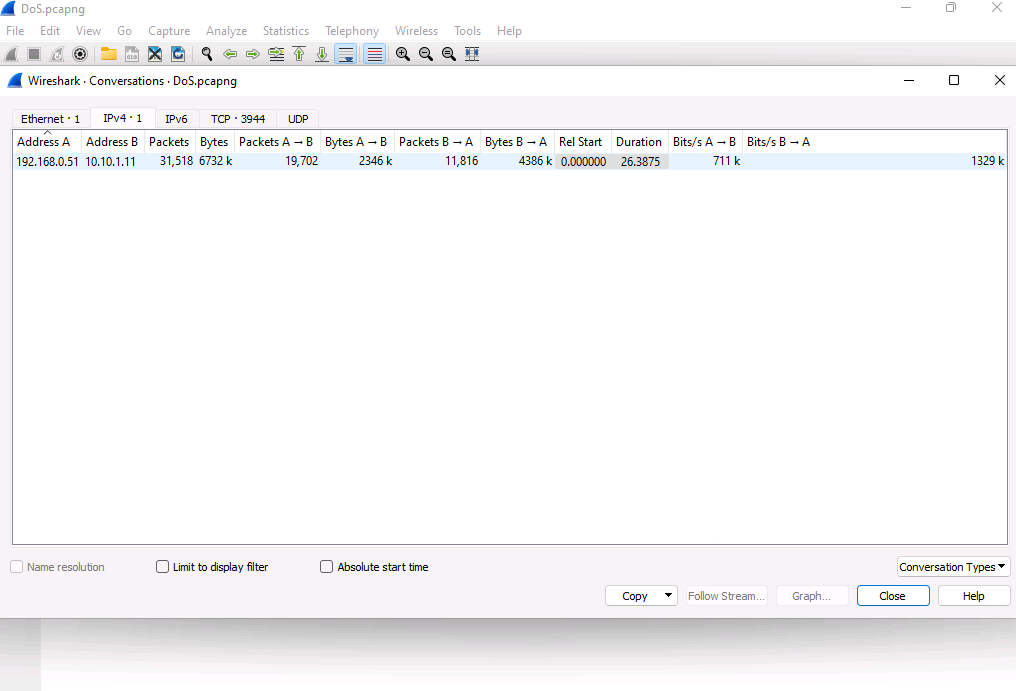Screen dimensions: 1016x691
Task: Switch to the TCP · 3944 tab
Action: 238,119
